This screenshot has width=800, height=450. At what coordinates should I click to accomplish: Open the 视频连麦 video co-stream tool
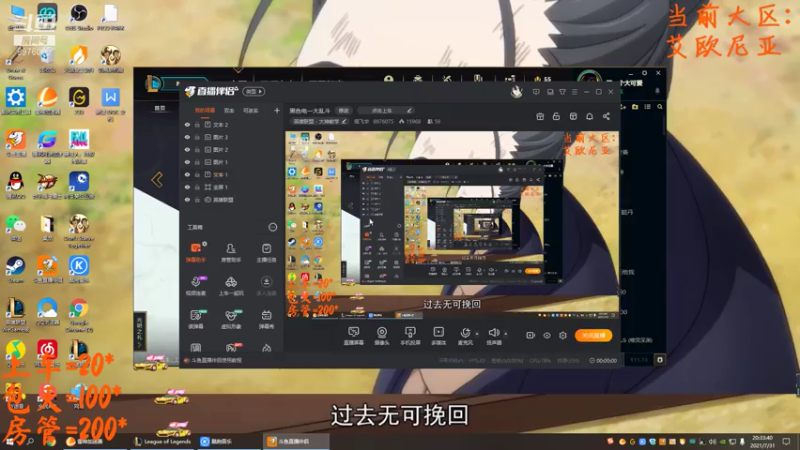195,286
